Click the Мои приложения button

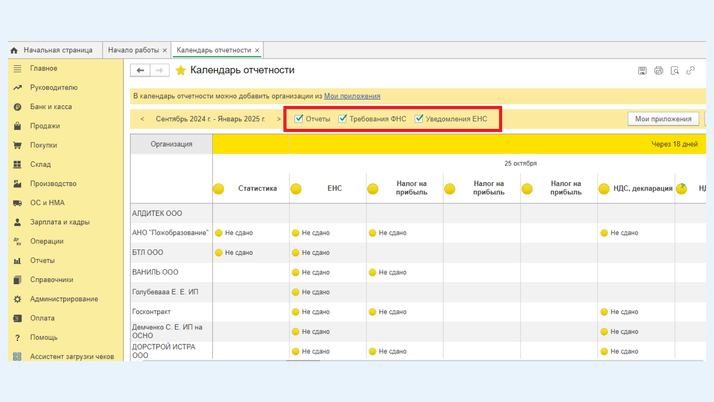point(663,119)
